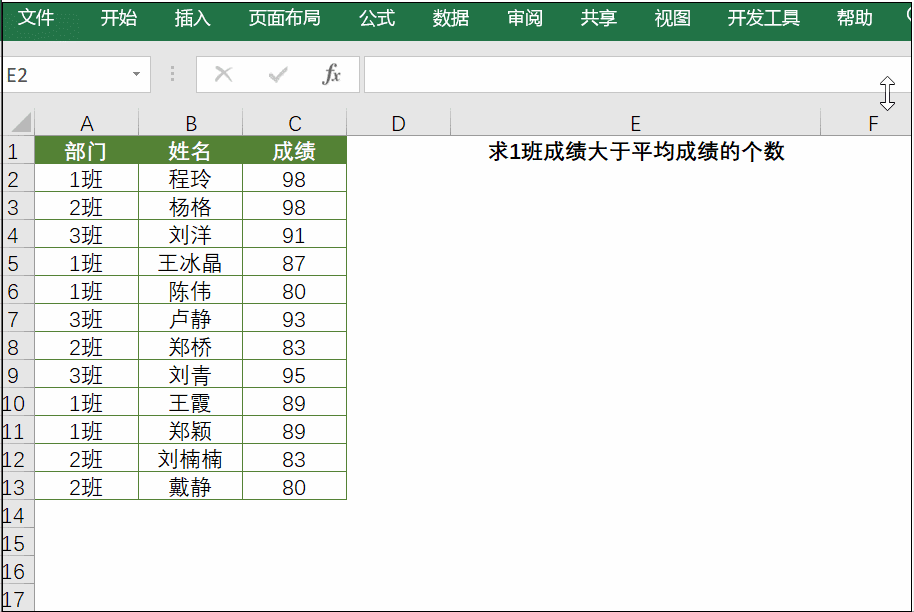The image size is (914, 612).
Task: Open the 帮助 ribbon tab
Action: click(x=855, y=18)
